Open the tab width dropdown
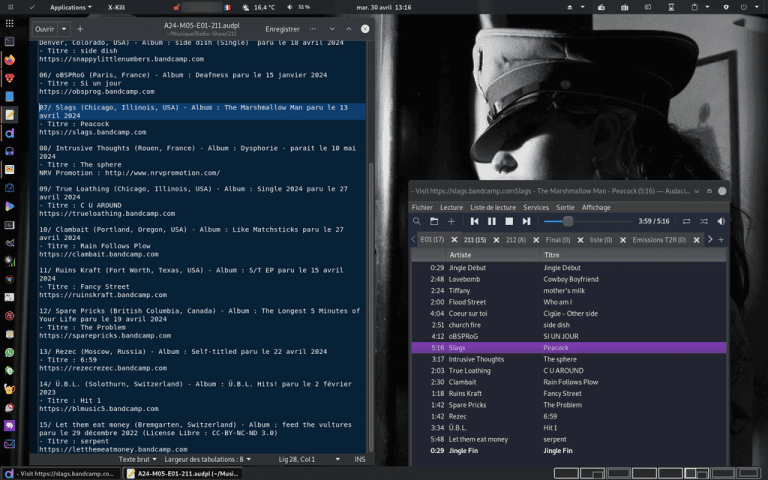 tap(208, 459)
